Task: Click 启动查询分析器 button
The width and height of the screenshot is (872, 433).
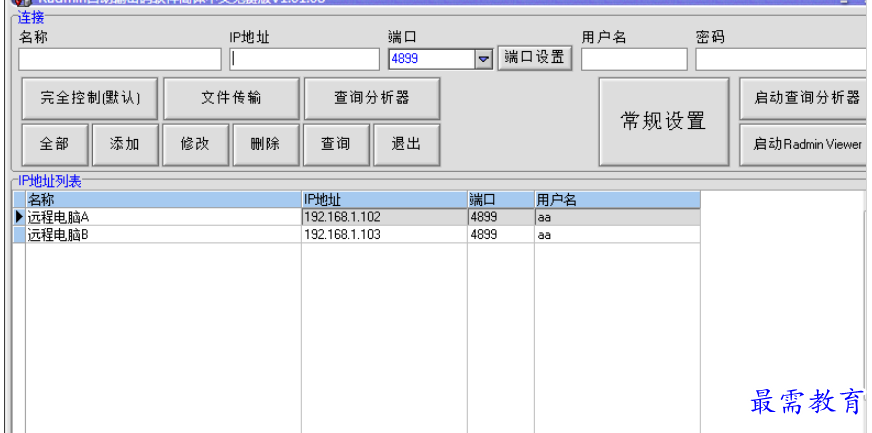Action: coord(805,98)
